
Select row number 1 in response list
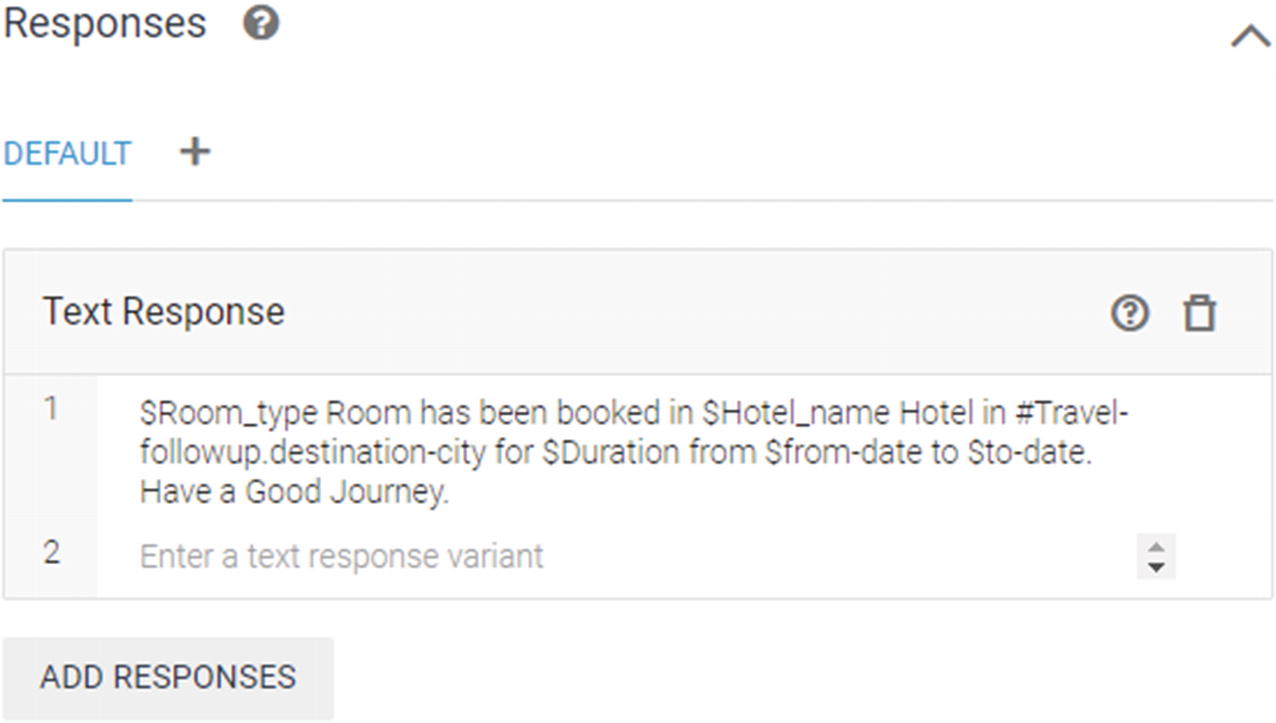[x=51, y=408]
